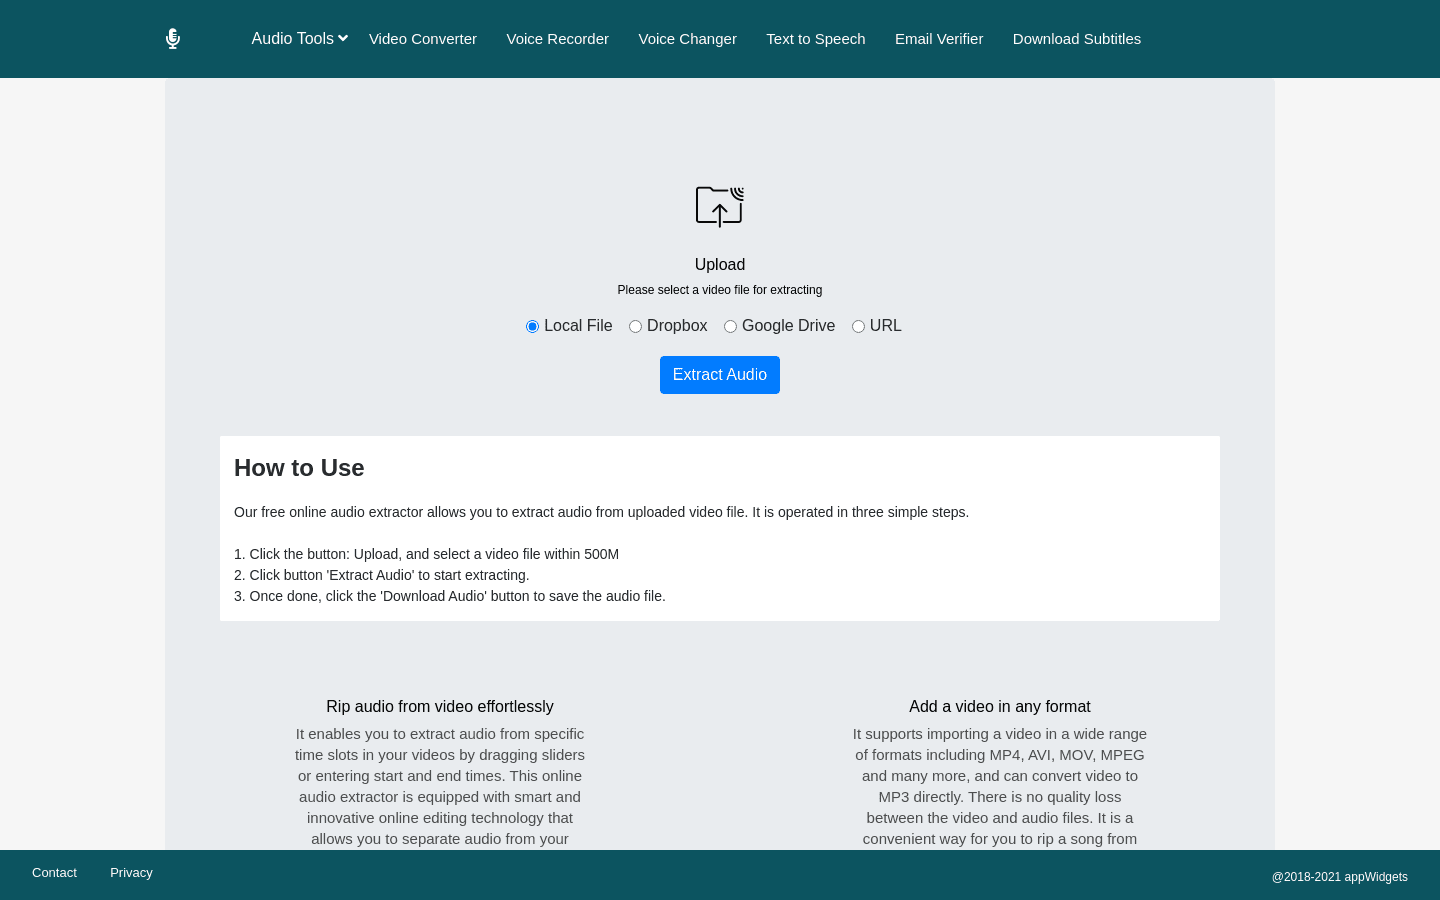Image resolution: width=1440 pixels, height=900 pixels.
Task: Select Google Drive upload option
Action: click(x=730, y=326)
